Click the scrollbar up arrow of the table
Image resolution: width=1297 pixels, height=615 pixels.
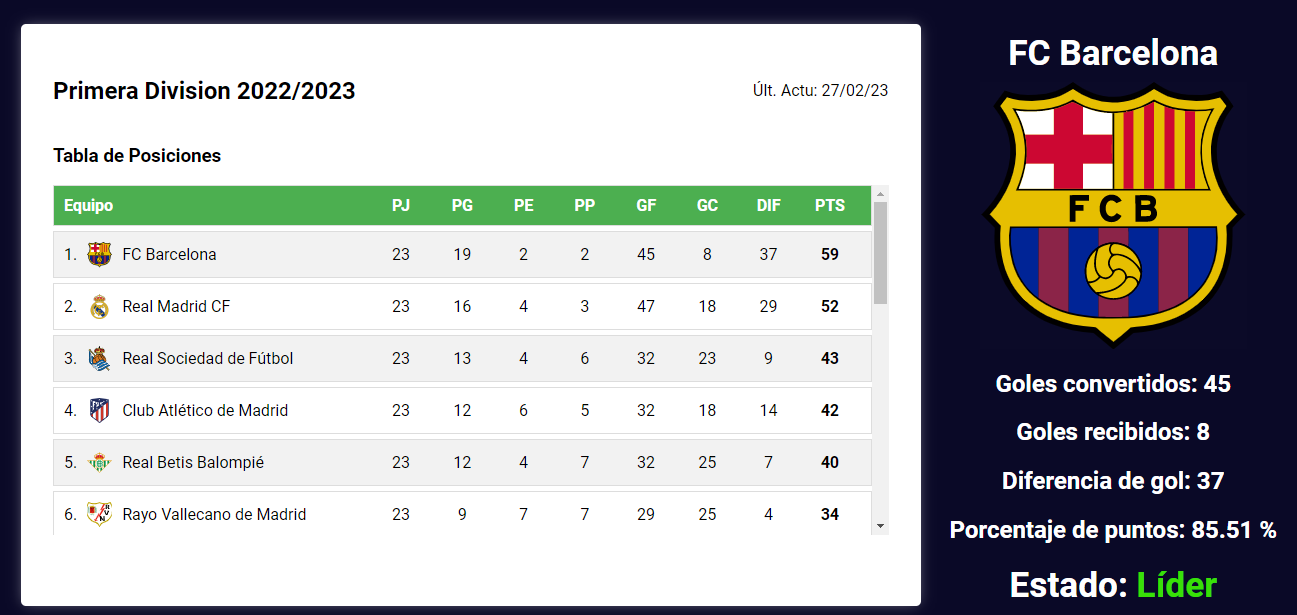tap(880, 194)
